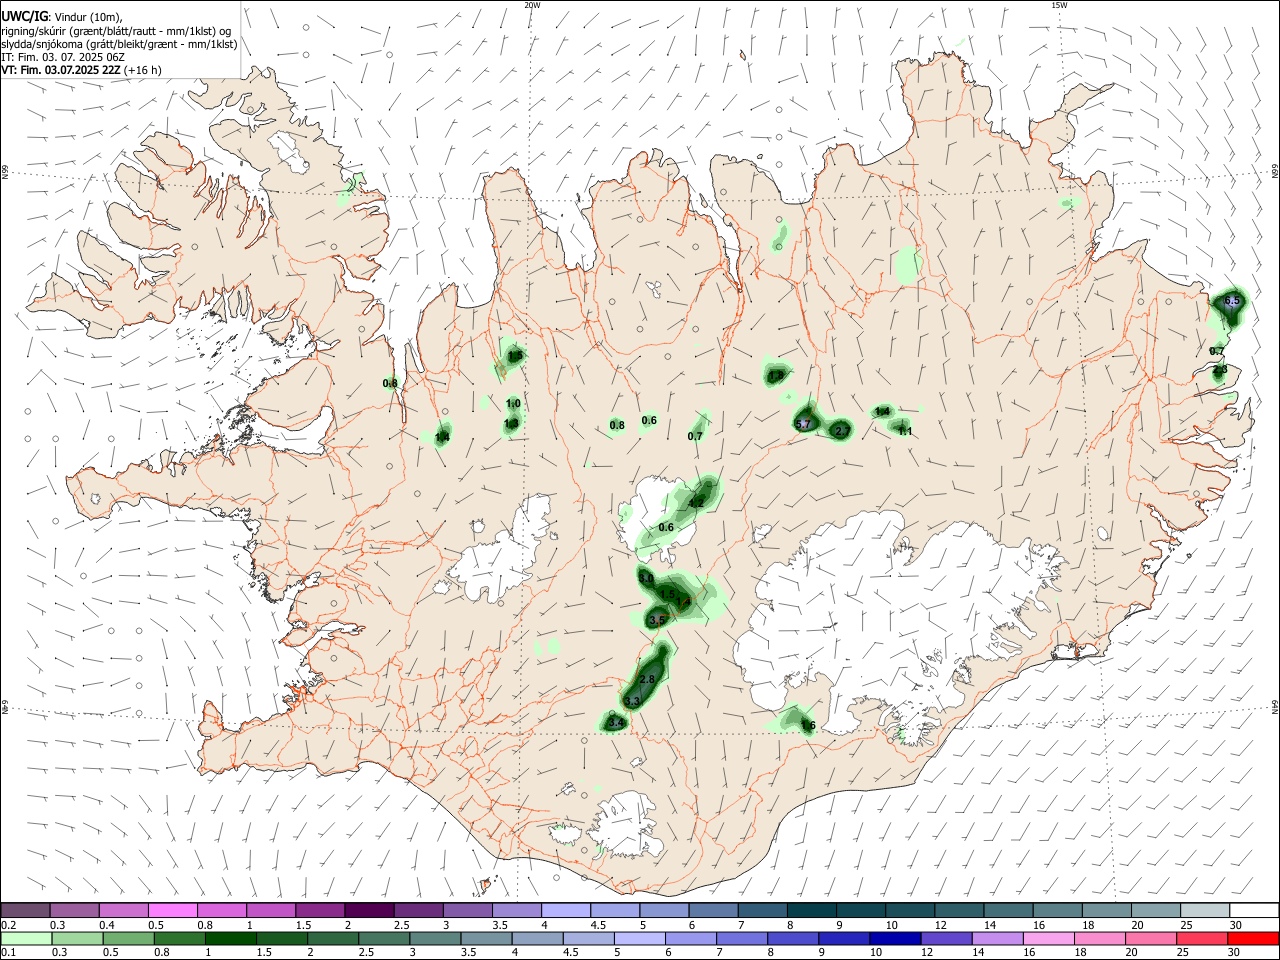Click the 2.7 precipitation value on the map
1280x960 pixels.
[842, 431]
